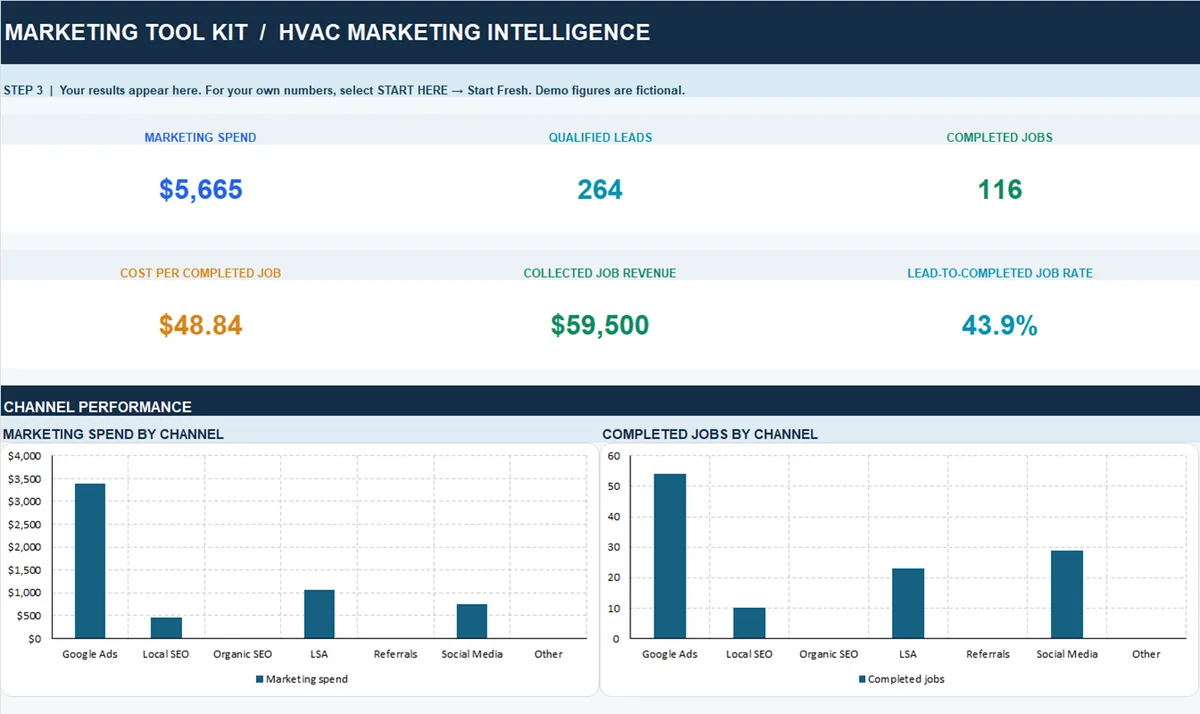Click the CHANNEL PERFORMANCE section header

click(x=98, y=407)
